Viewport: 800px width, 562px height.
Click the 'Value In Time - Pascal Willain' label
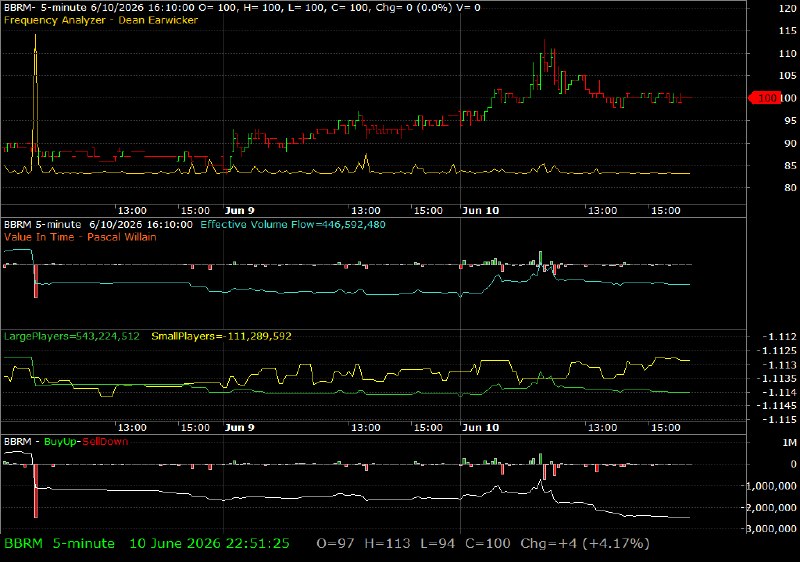click(80, 237)
